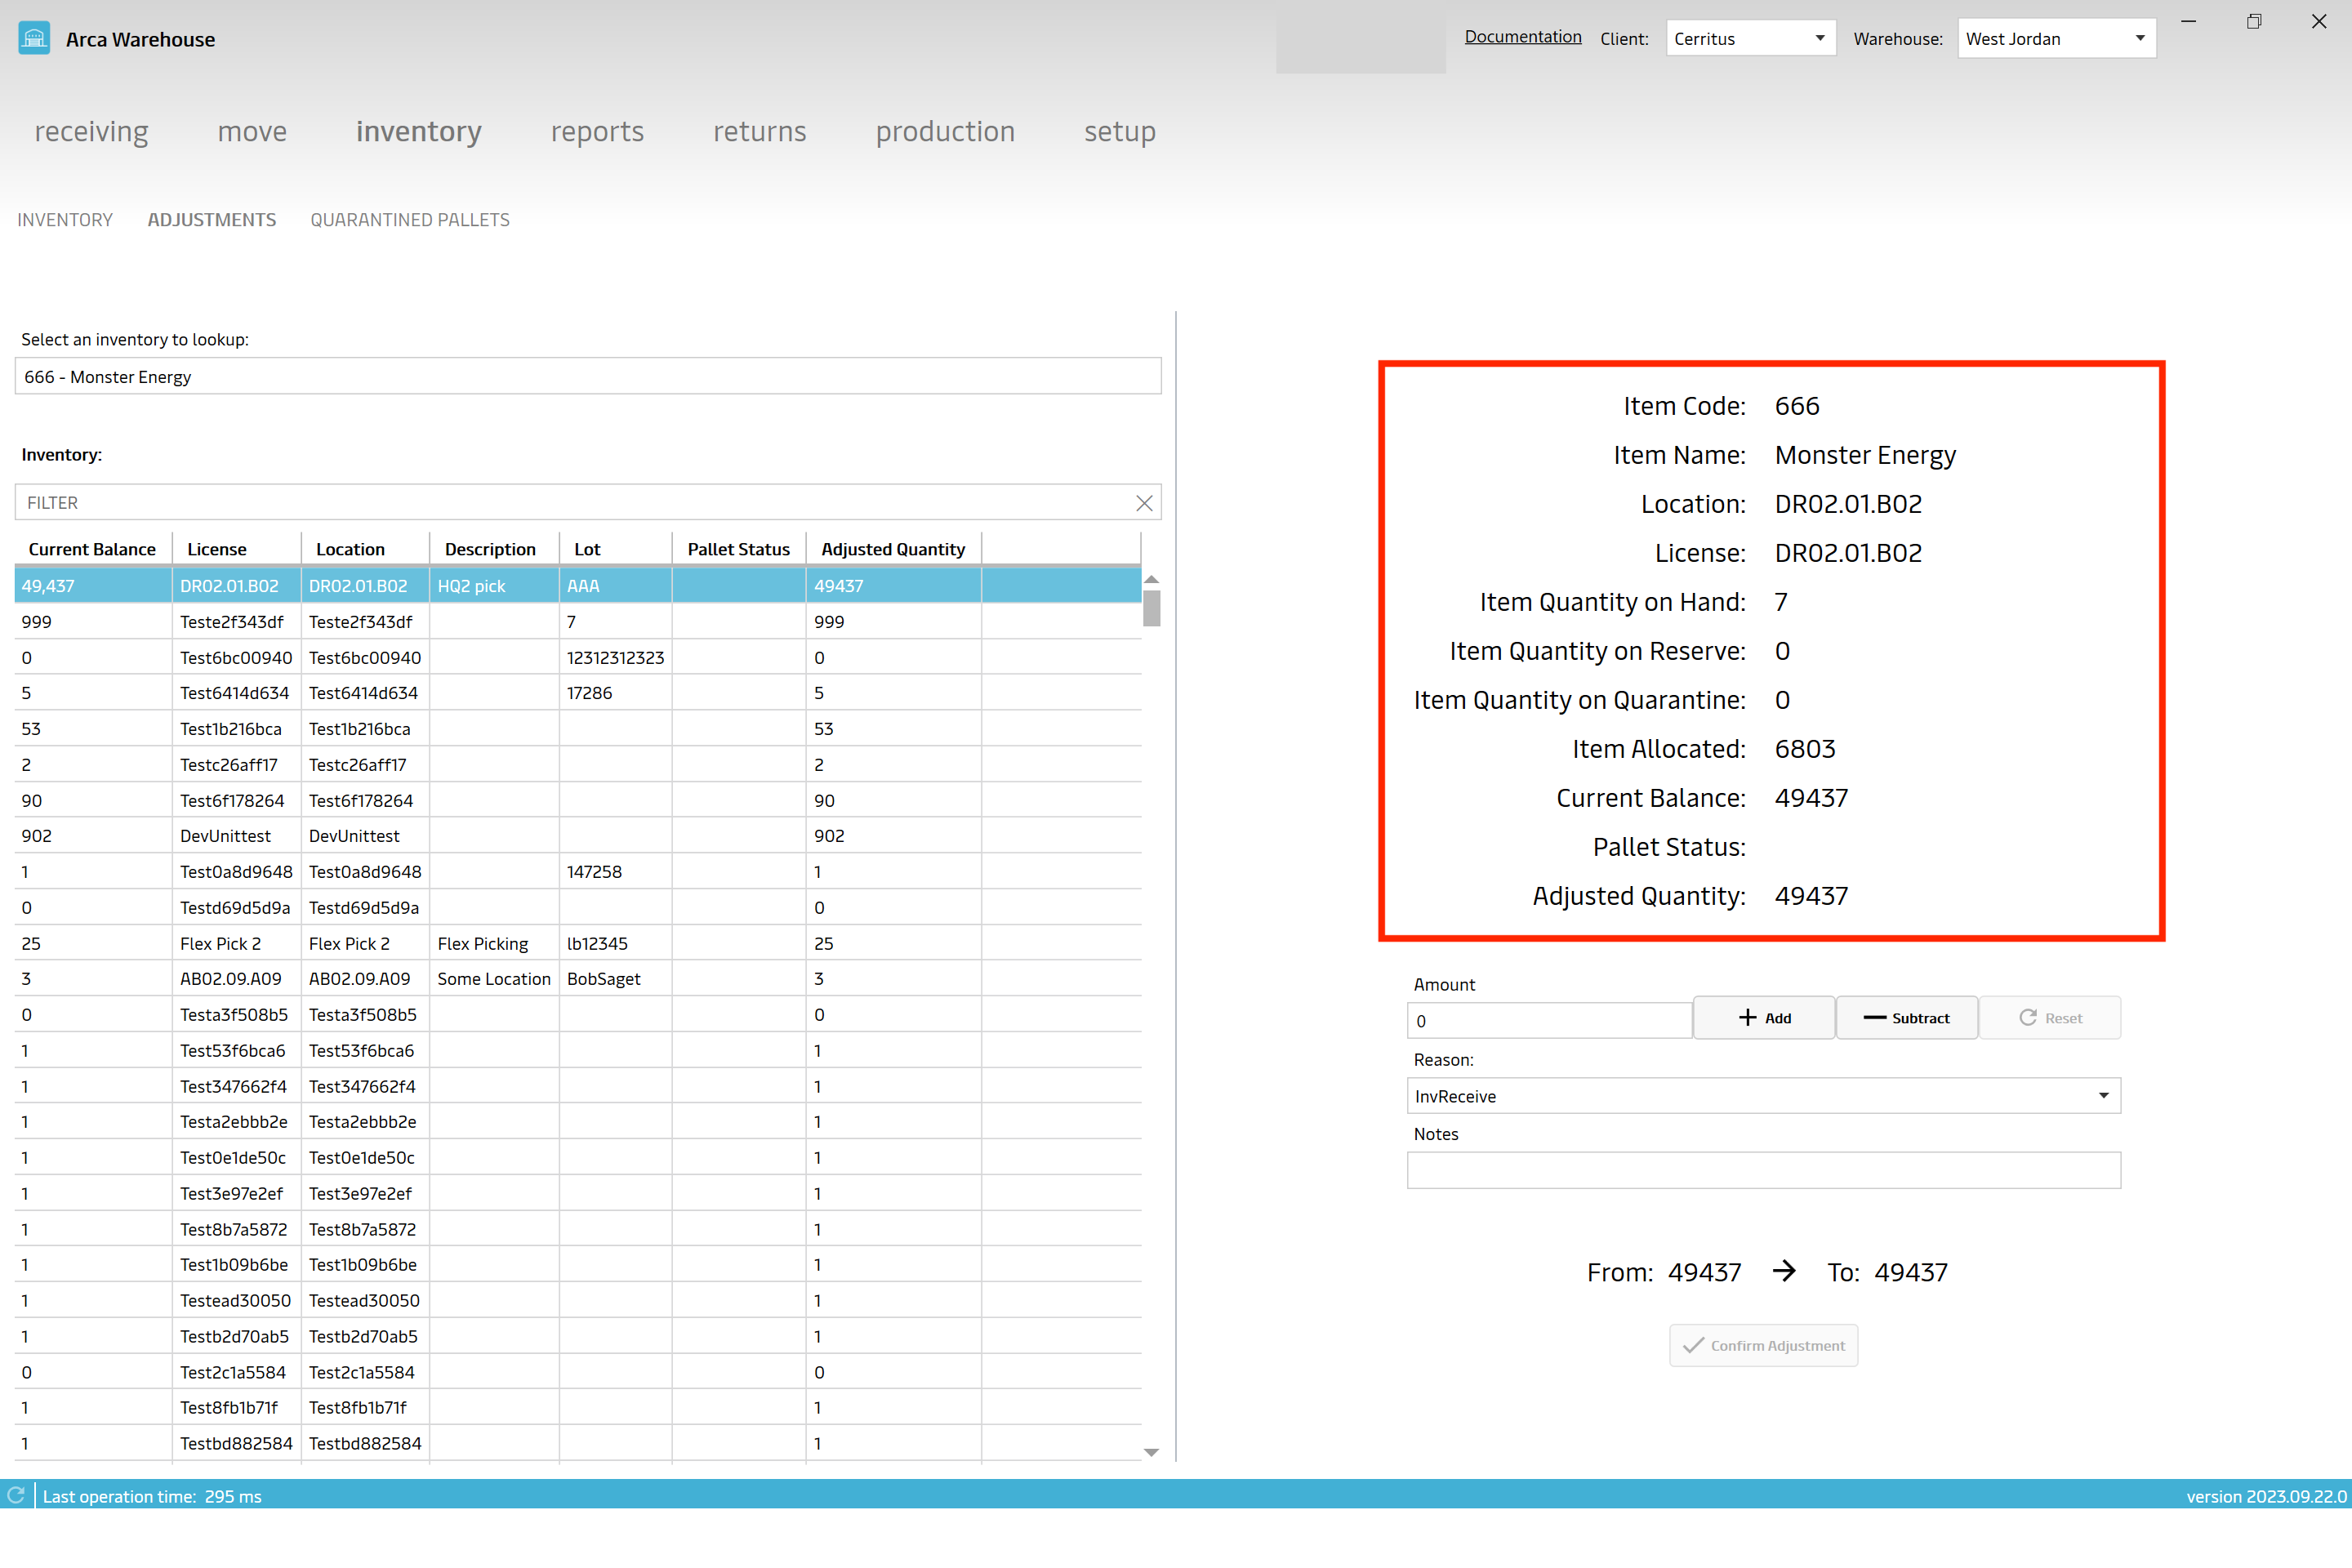Click the Reset button

[x=2050, y=1018]
